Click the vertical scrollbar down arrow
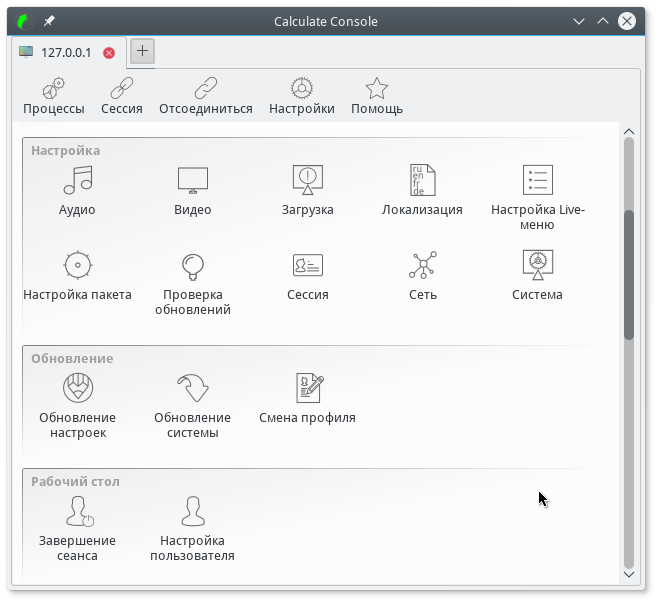Viewport: 658px width, 603px height. tap(629, 574)
